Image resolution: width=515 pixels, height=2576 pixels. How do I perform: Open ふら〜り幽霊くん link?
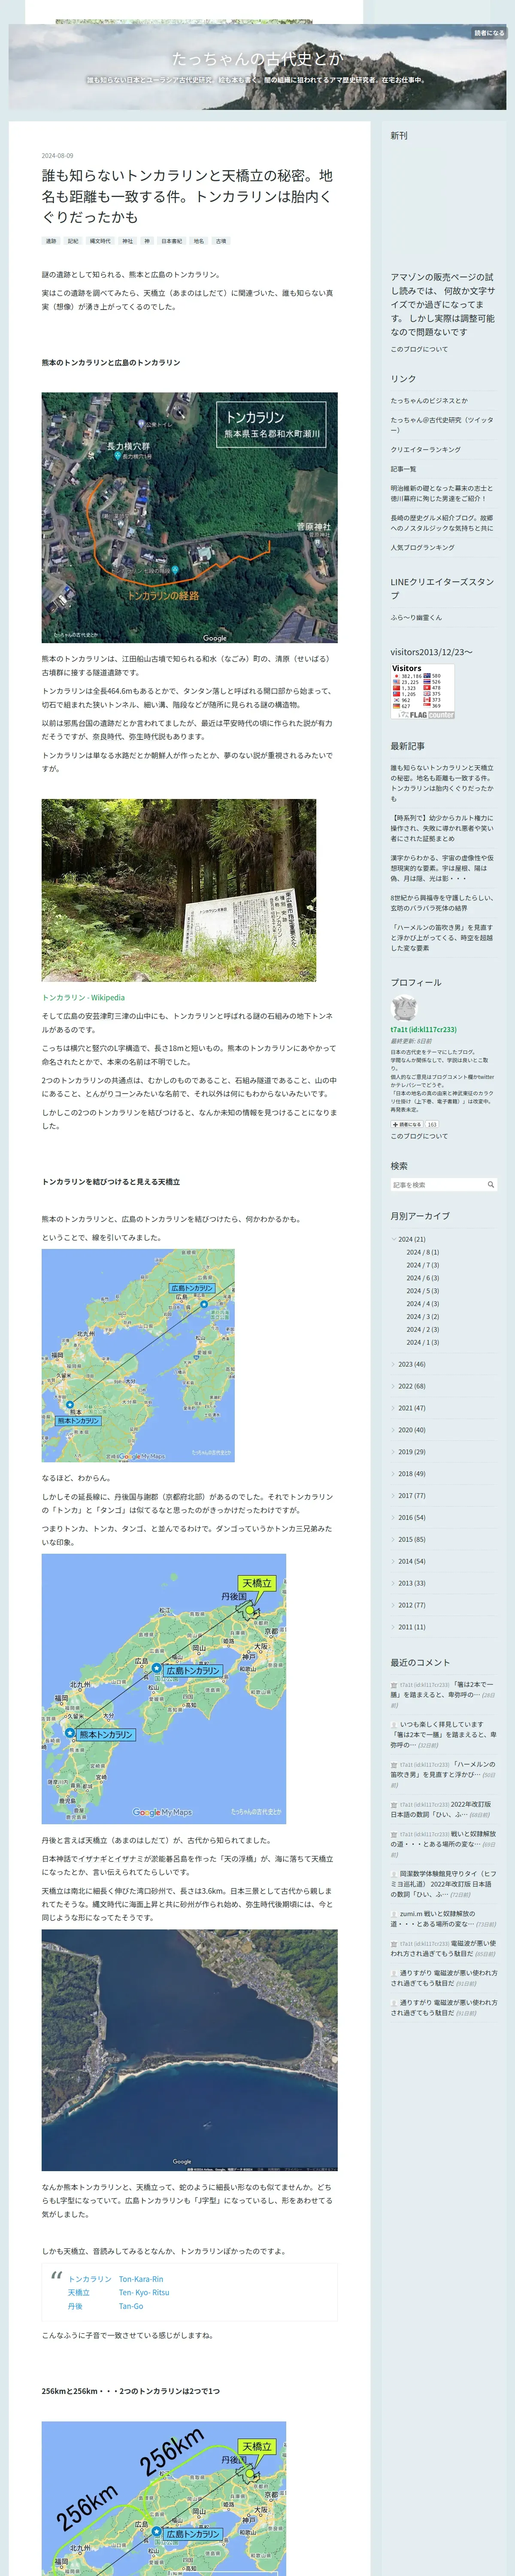pos(416,617)
